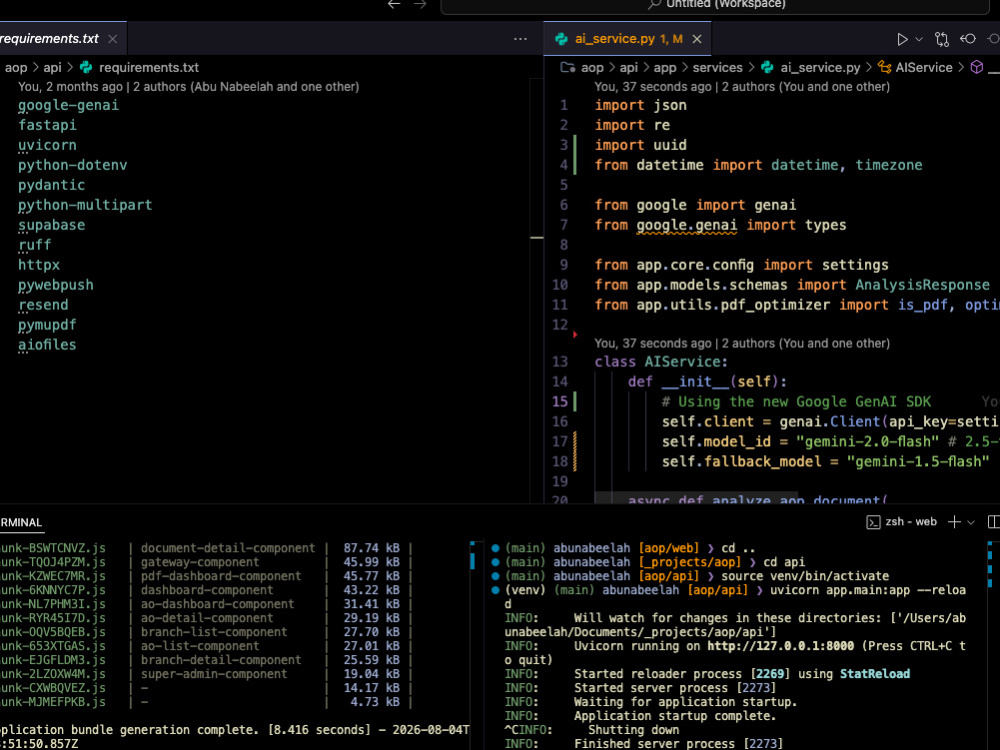The height and width of the screenshot is (750, 1000).
Task: Open folder icon at ai_service.py breadcrumb start
Action: point(567,67)
